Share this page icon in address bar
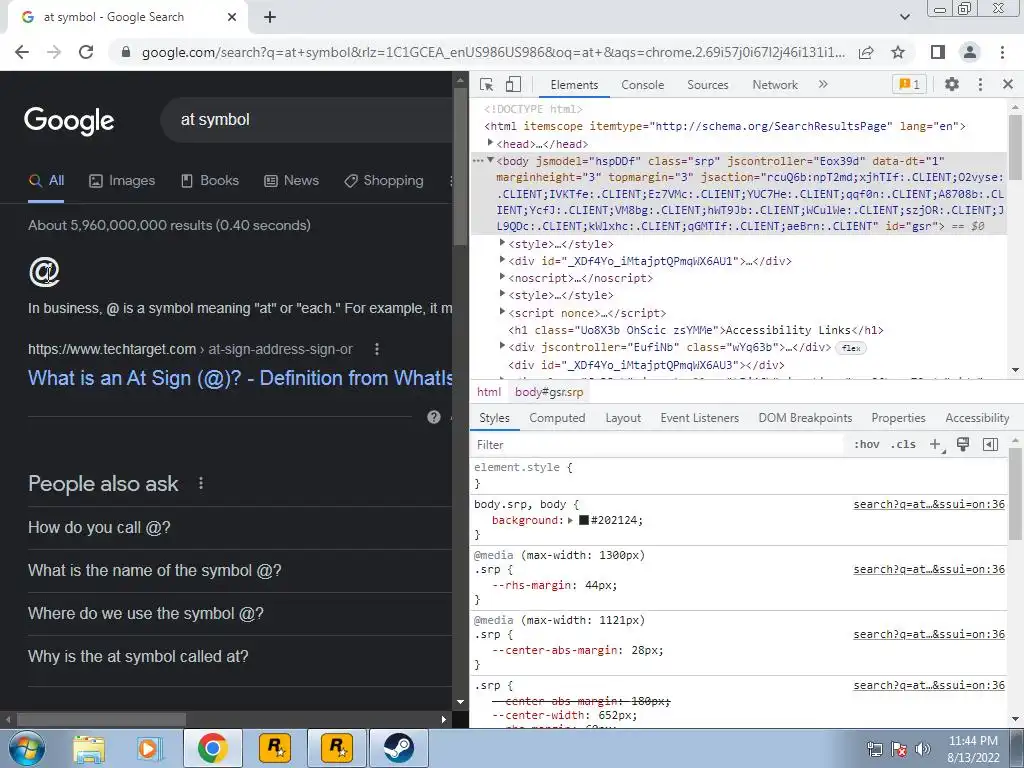This screenshot has height=768, width=1024. [866, 52]
